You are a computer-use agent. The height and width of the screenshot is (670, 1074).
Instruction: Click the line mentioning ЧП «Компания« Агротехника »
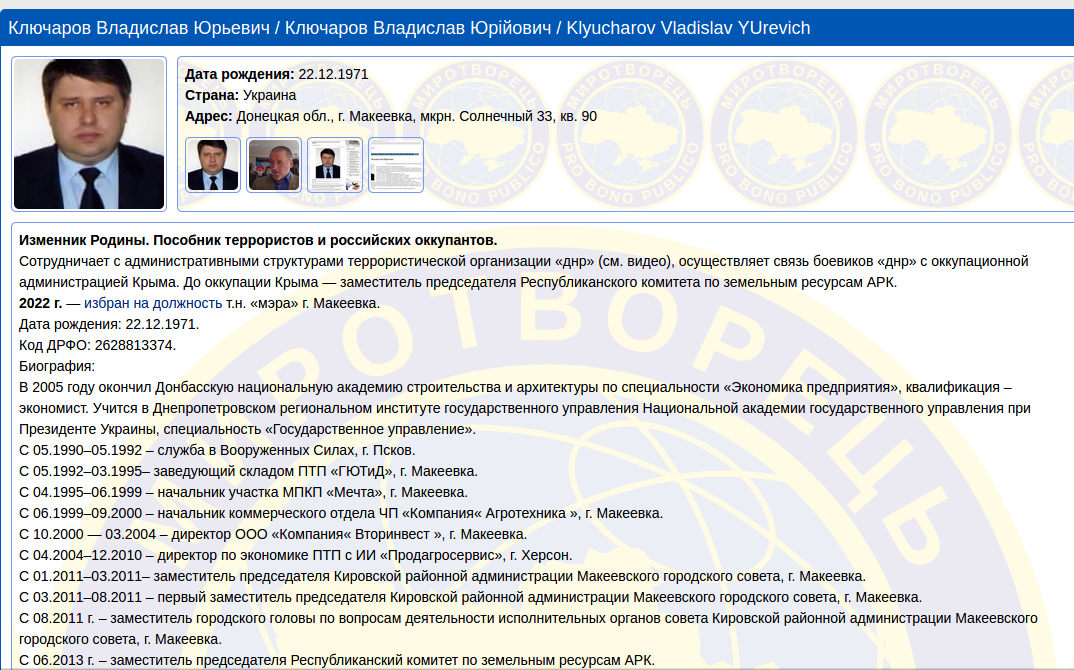pyautogui.click(x=341, y=513)
